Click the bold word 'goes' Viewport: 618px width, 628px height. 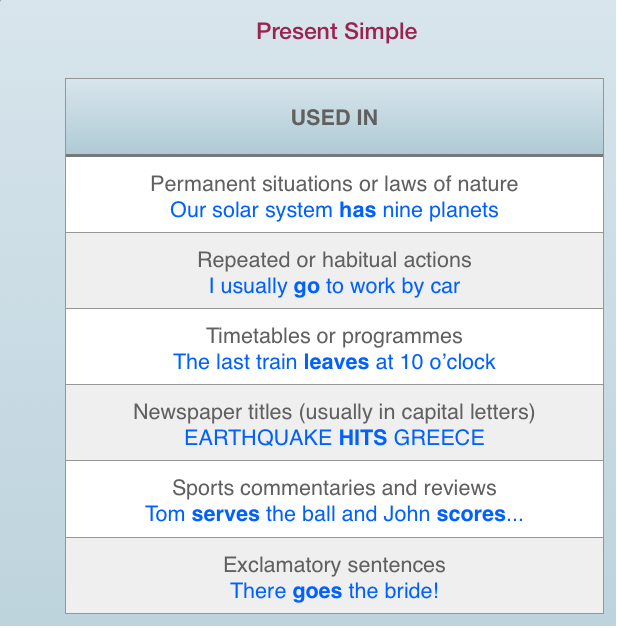(317, 592)
